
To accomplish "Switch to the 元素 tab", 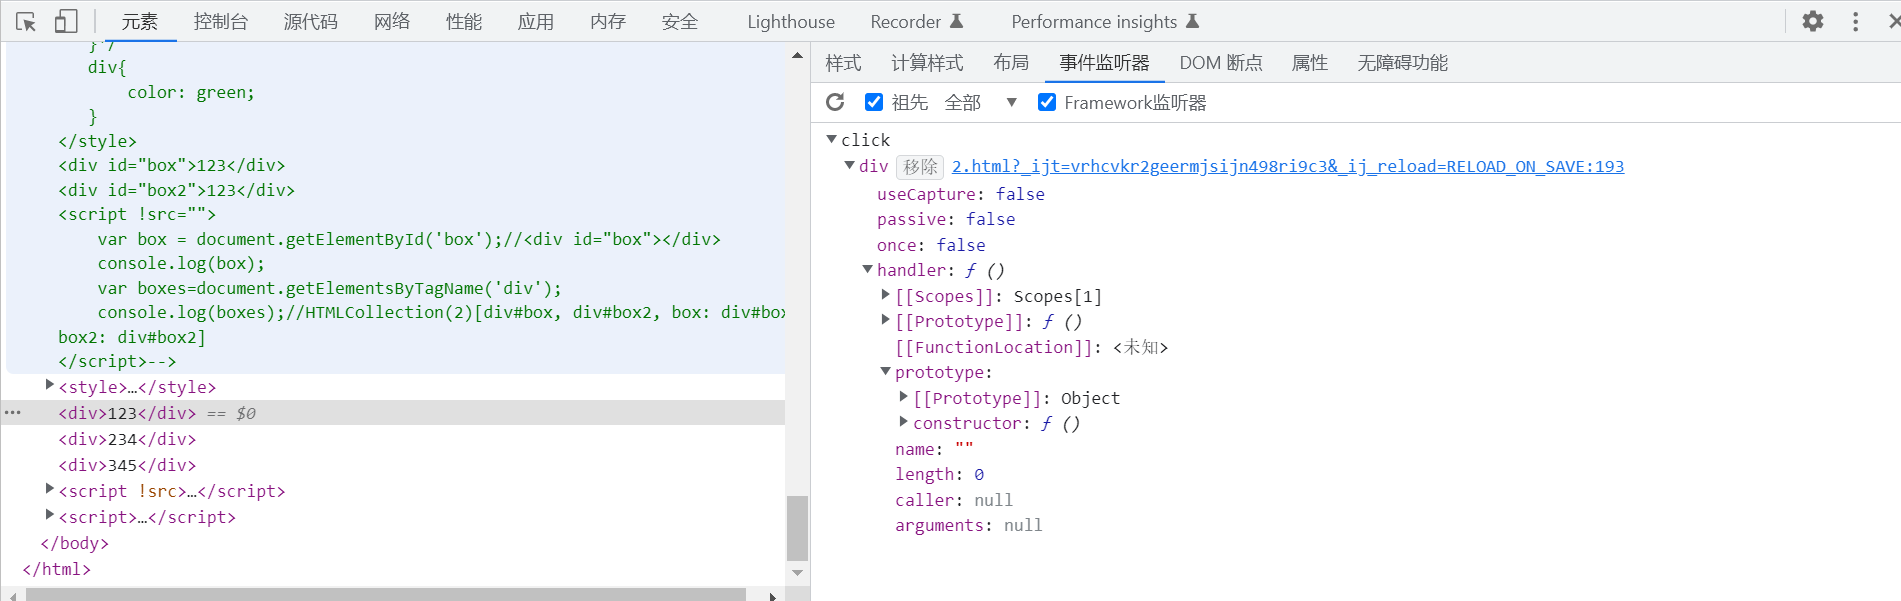I will pyautogui.click(x=140, y=22).
